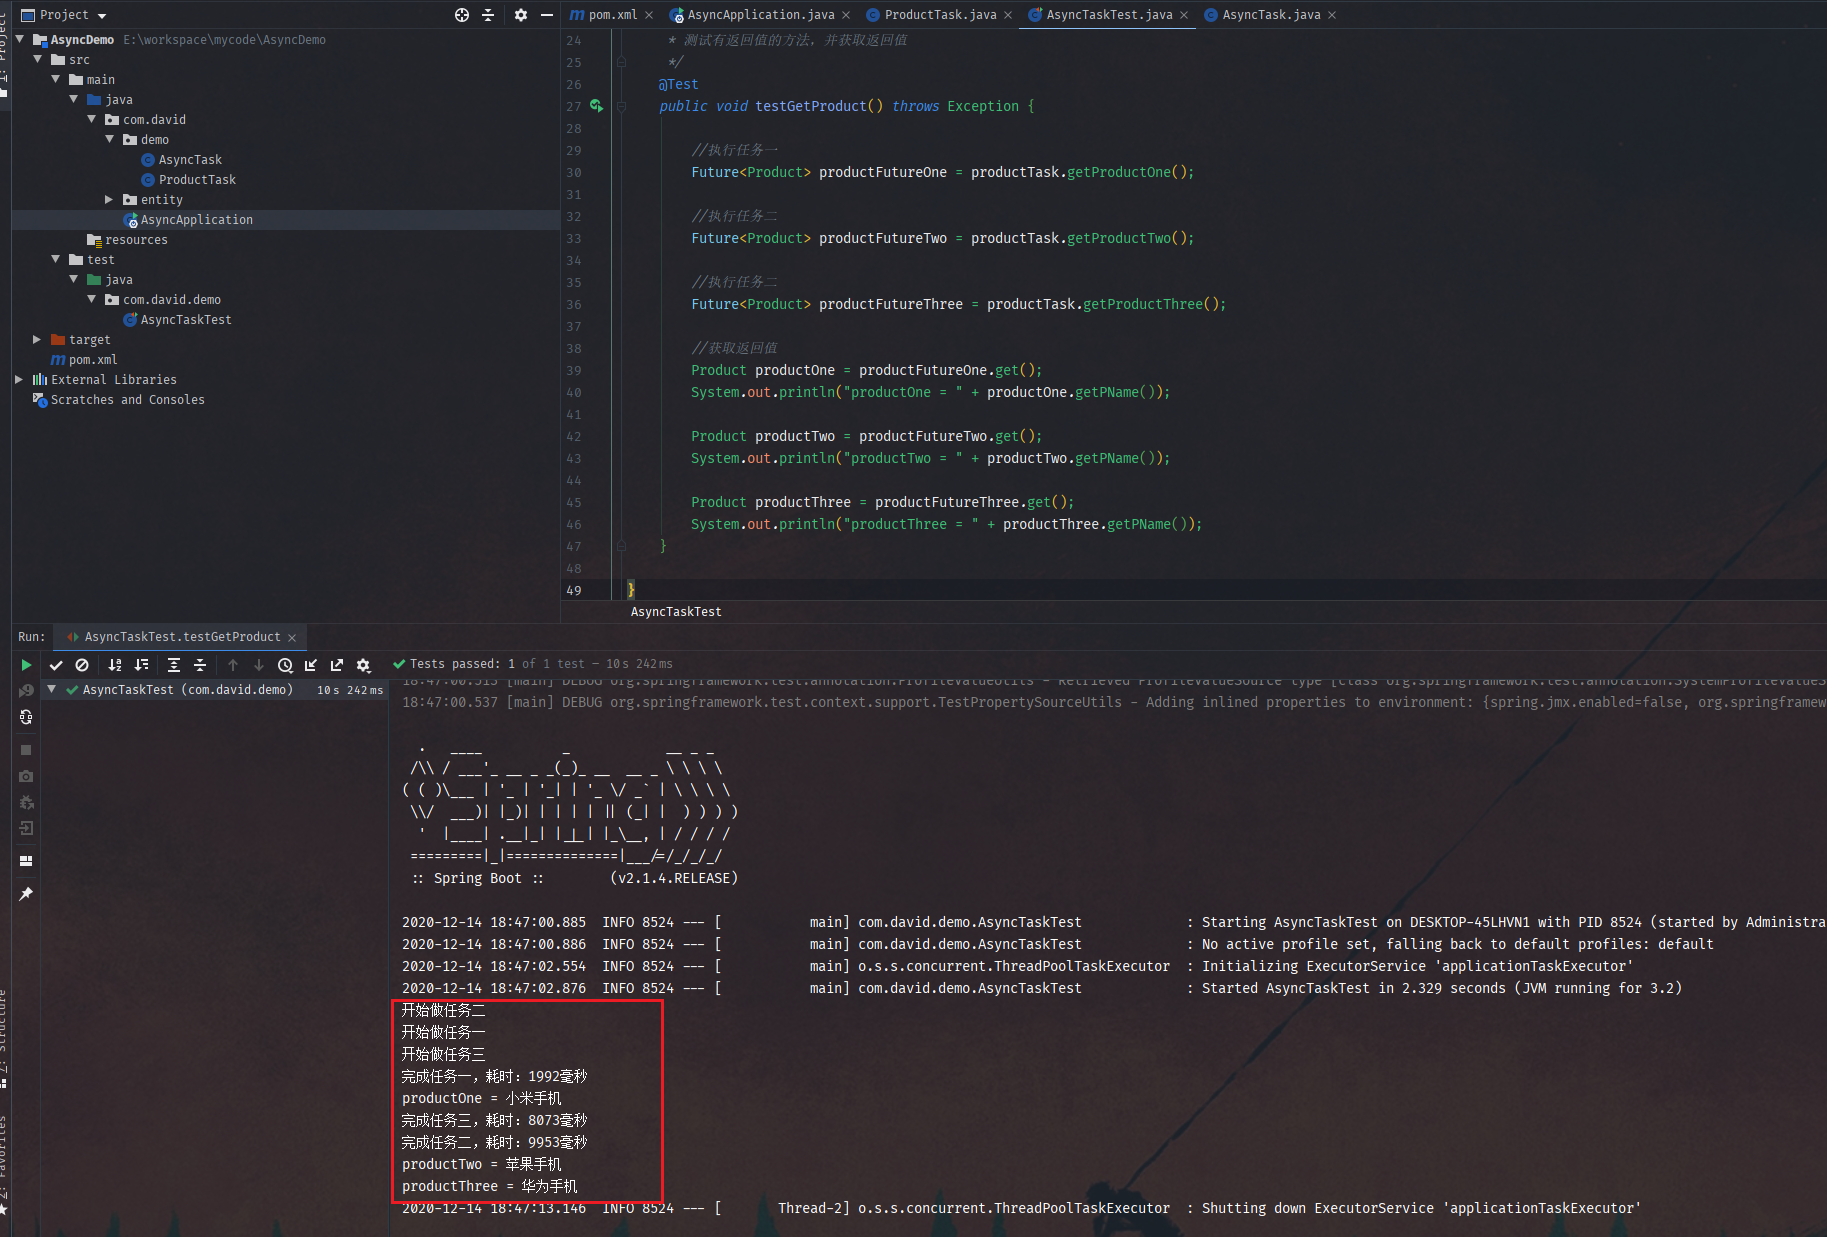Switch to ProductTask.java tab

click(x=940, y=15)
